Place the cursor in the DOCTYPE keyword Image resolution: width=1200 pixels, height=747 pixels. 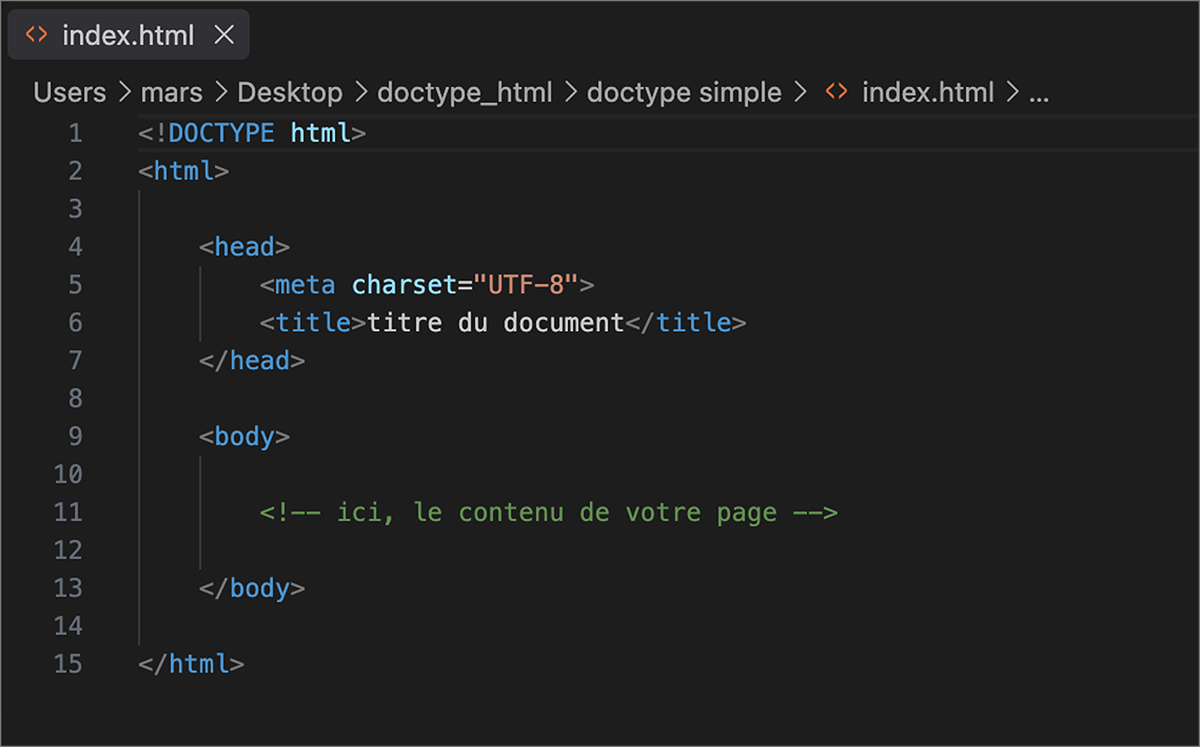(x=221, y=133)
